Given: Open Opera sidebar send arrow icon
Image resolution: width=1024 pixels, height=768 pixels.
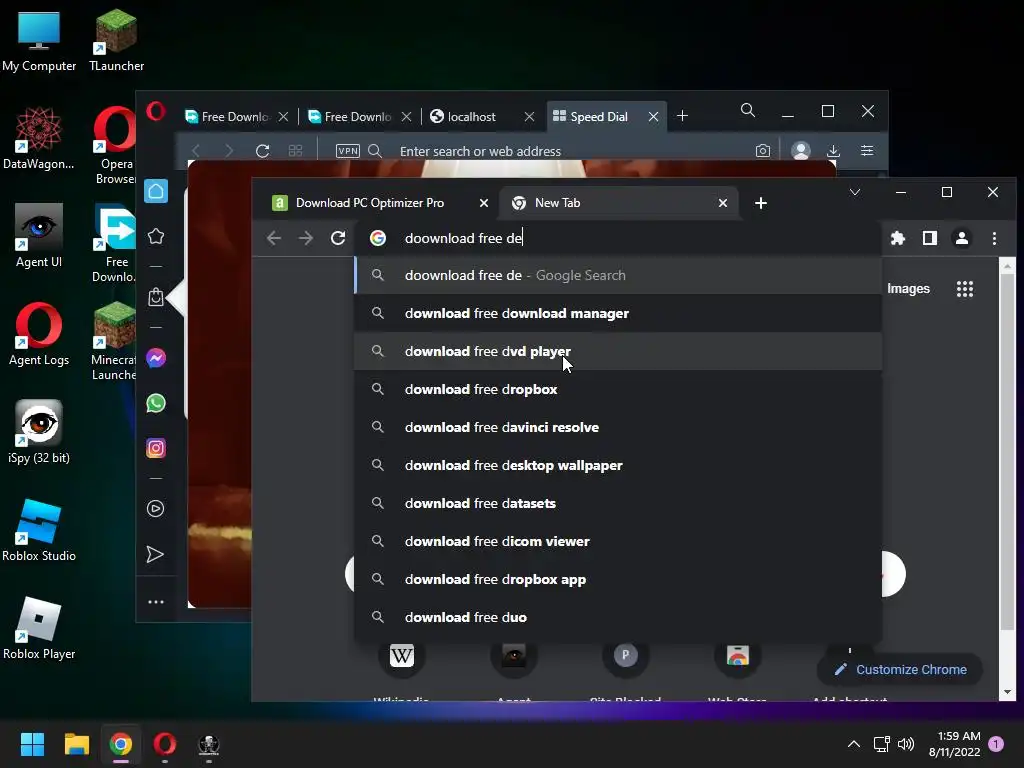Looking at the screenshot, I should (x=155, y=554).
